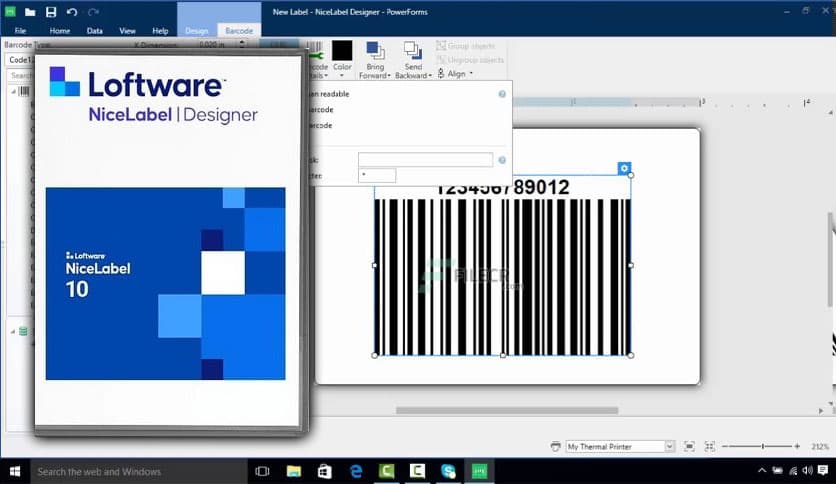836x484 pixels.
Task: Open the Windows Store taskbar icon
Action: (x=324, y=471)
